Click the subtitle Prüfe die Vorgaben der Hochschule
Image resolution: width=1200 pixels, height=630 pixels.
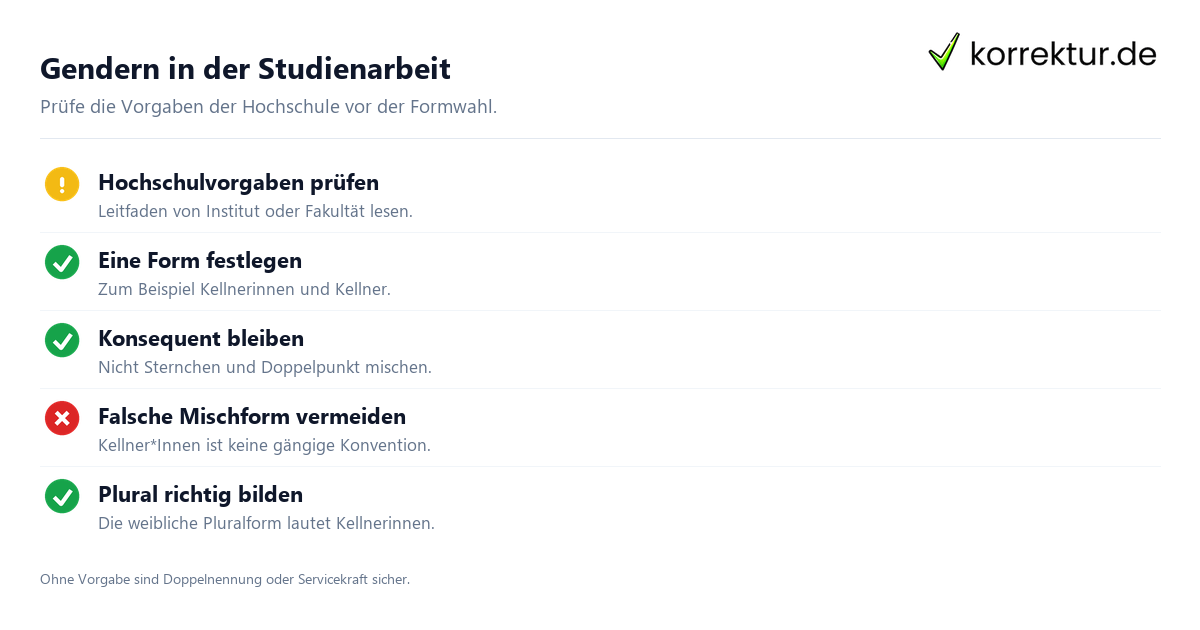(x=268, y=107)
